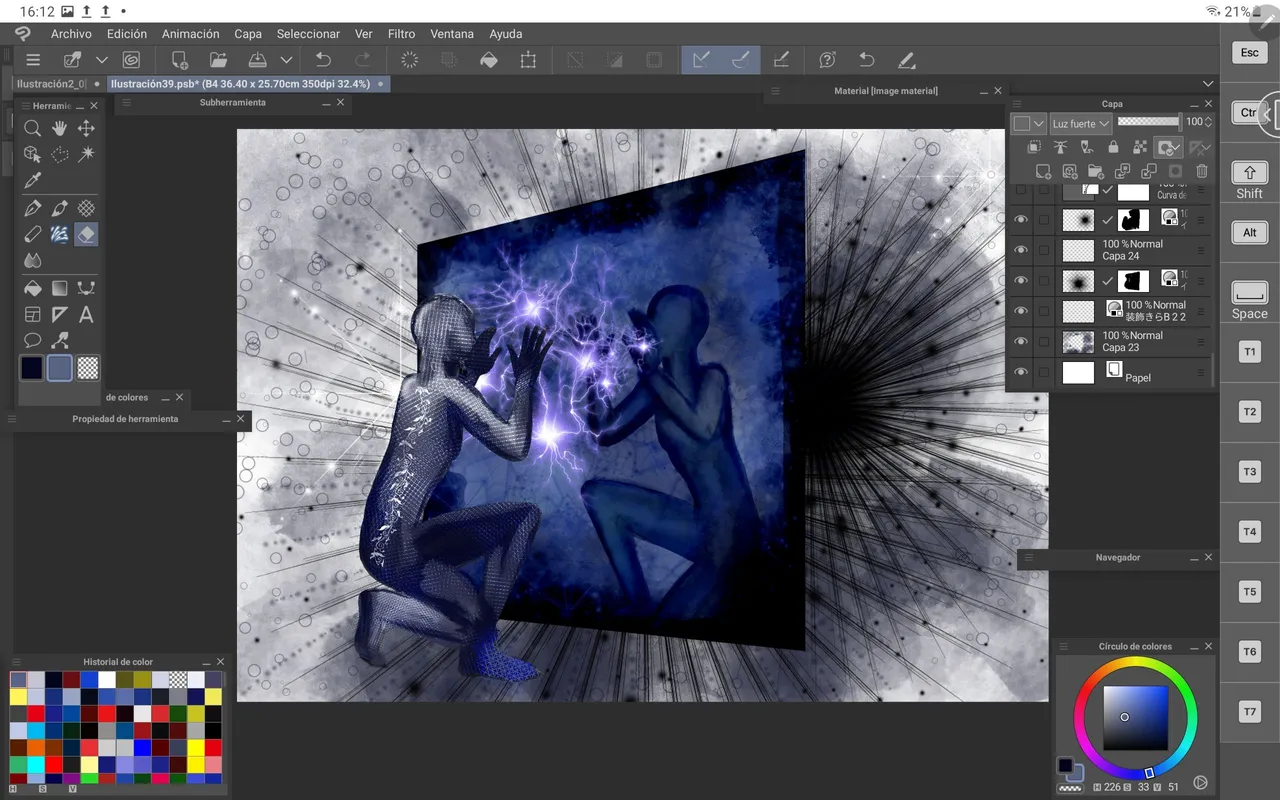Screen dimensions: 1280x800
Task: Open the Archivo menu
Action: coord(71,34)
